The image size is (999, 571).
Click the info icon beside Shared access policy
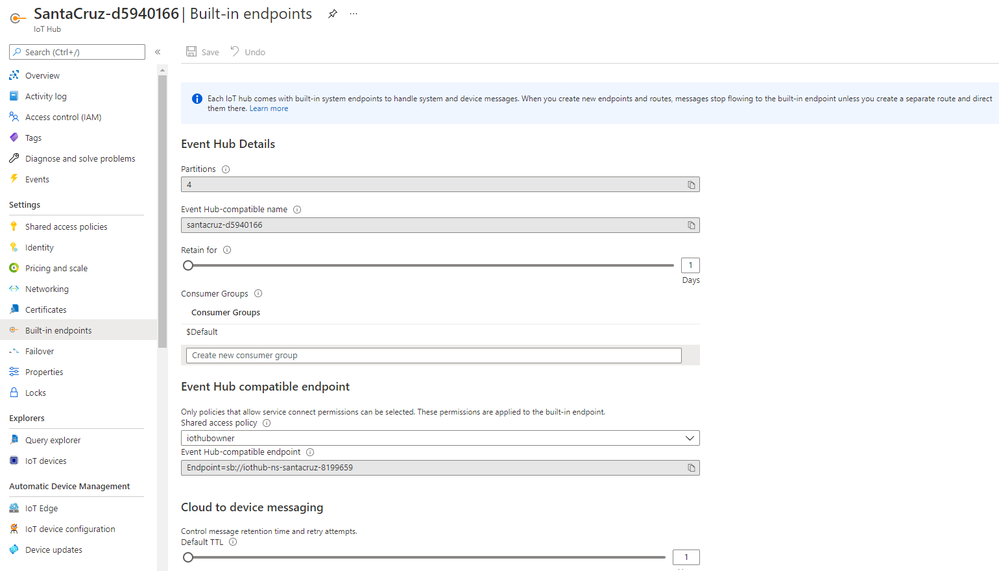[266, 423]
